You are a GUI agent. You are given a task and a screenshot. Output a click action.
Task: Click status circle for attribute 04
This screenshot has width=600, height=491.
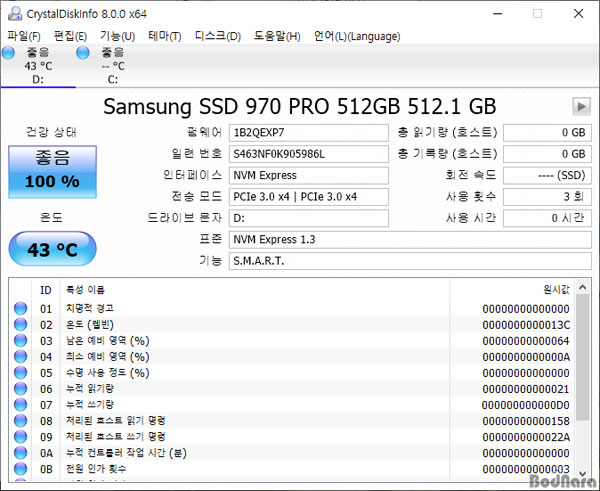[21, 357]
